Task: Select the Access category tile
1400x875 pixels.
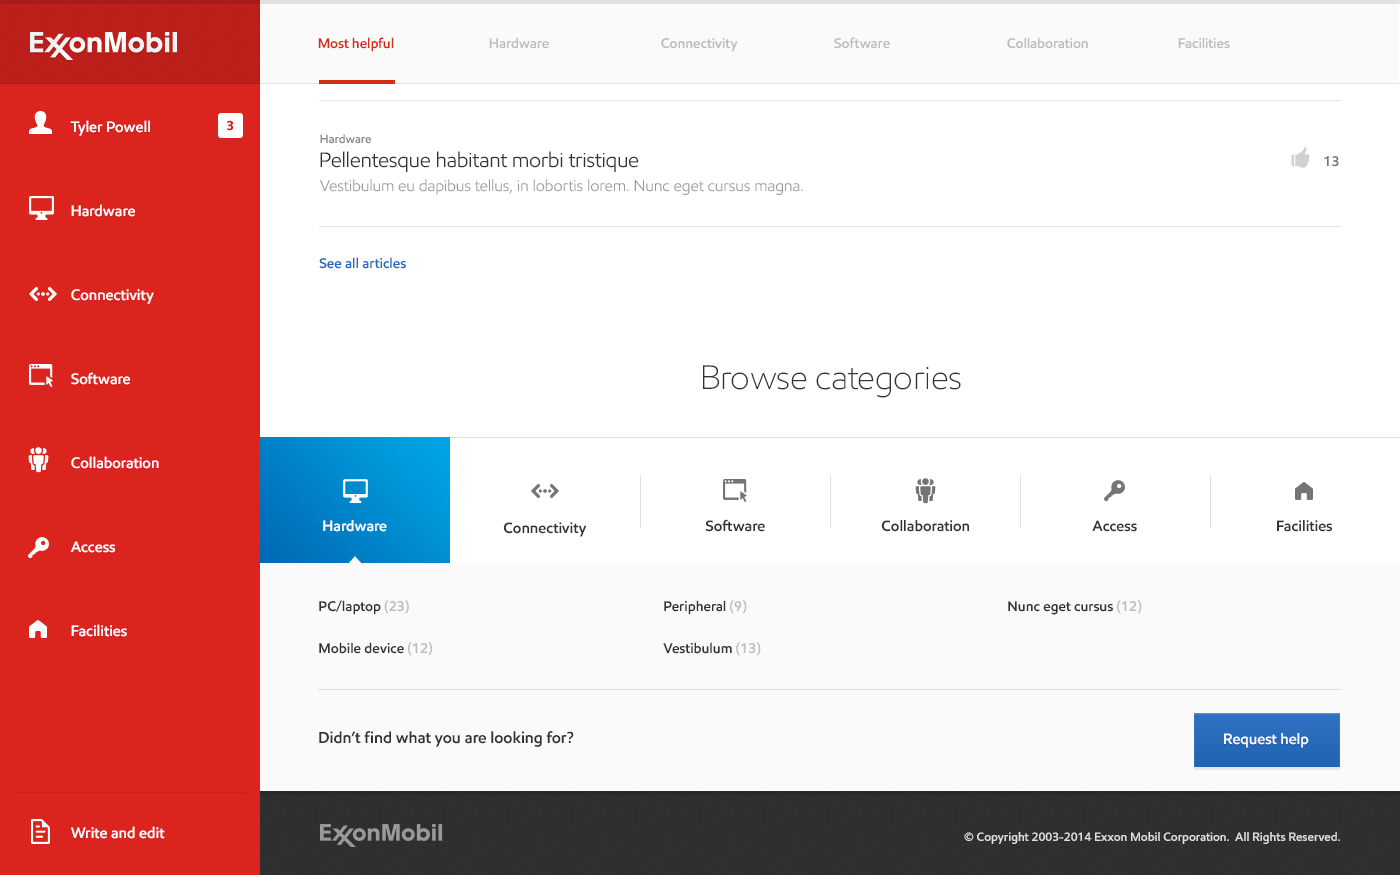Action: point(1114,503)
